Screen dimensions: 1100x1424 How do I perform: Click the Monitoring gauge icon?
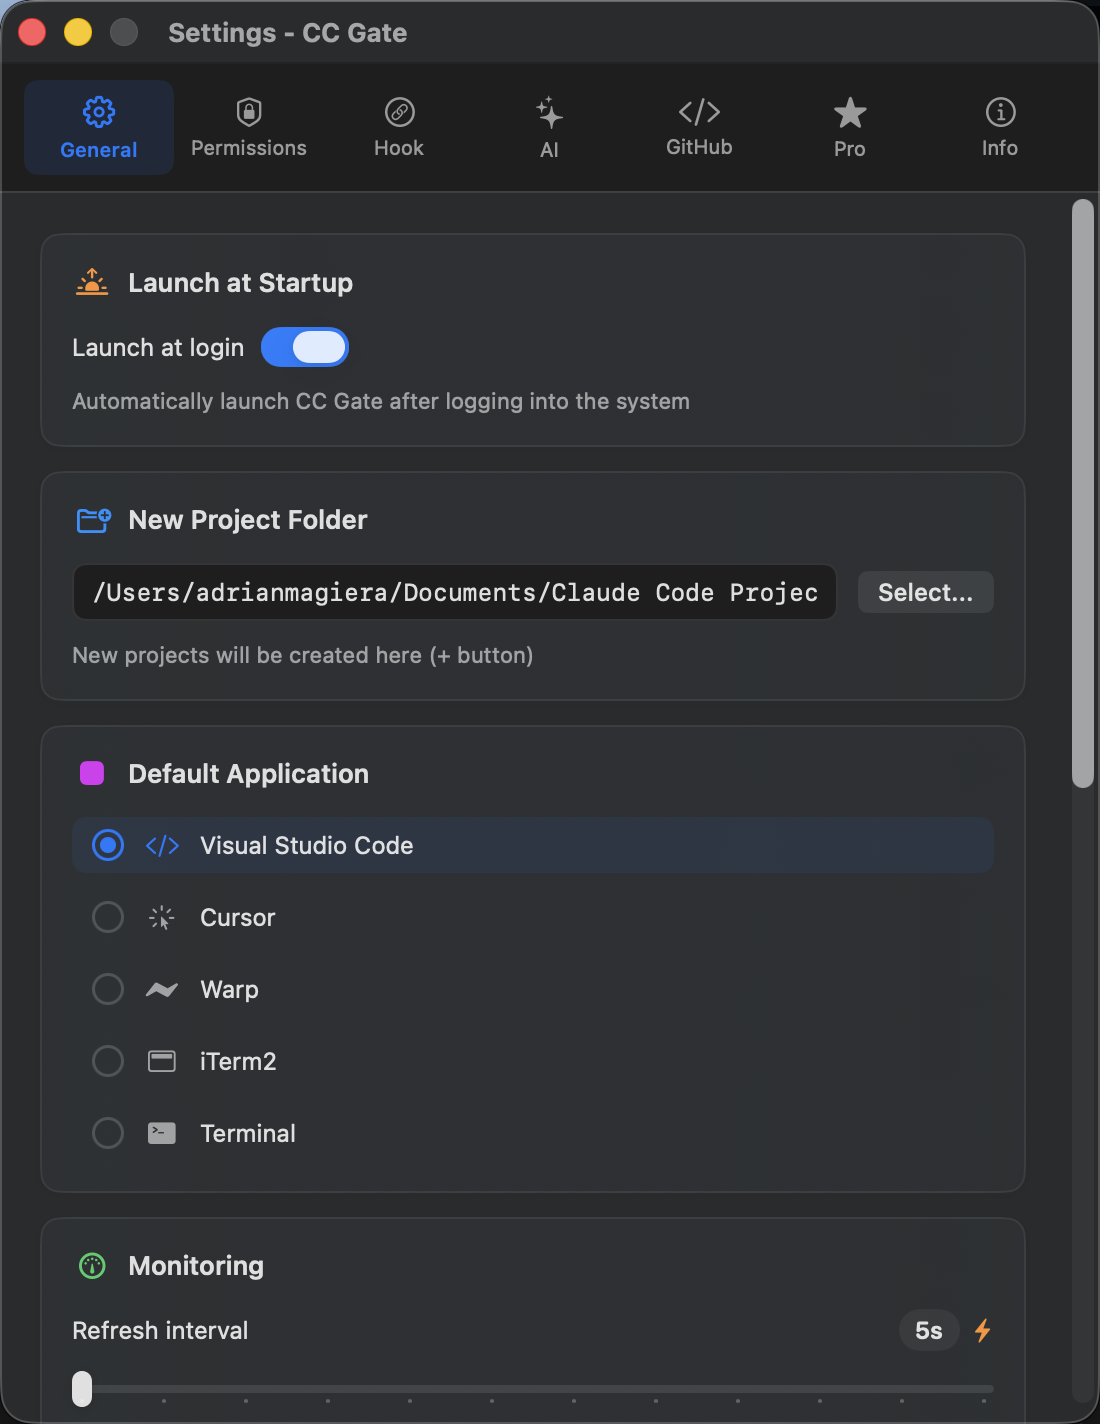pyautogui.click(x=91, y=1265)
